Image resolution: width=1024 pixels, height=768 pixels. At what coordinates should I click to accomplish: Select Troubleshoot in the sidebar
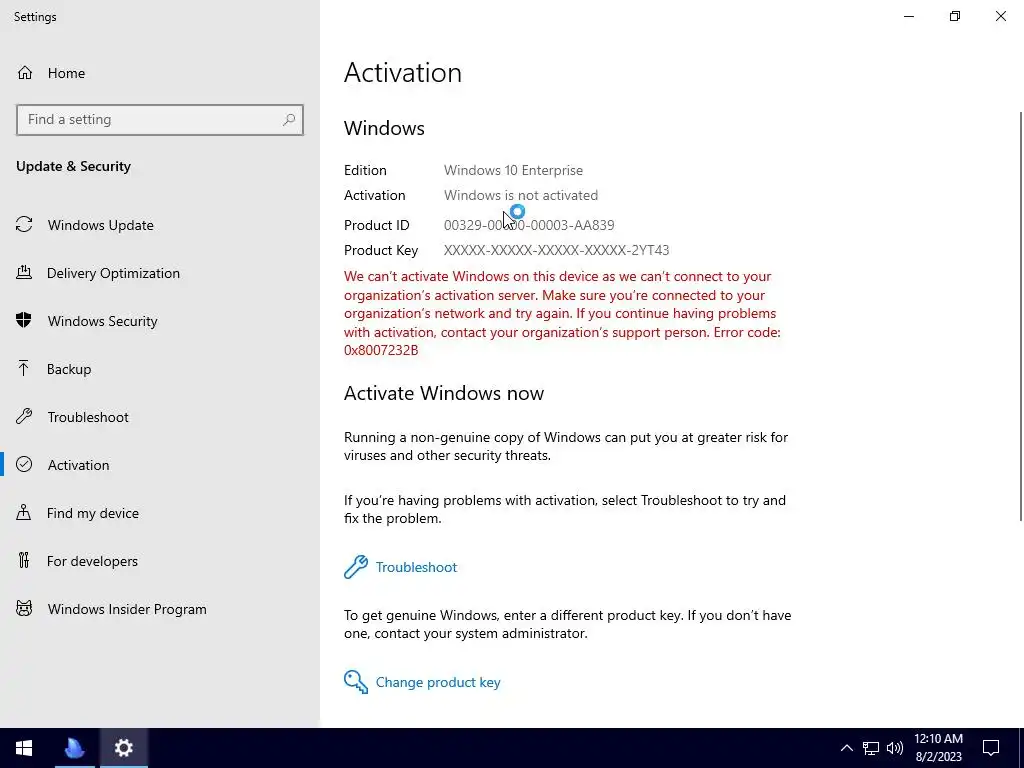point(160,417)
